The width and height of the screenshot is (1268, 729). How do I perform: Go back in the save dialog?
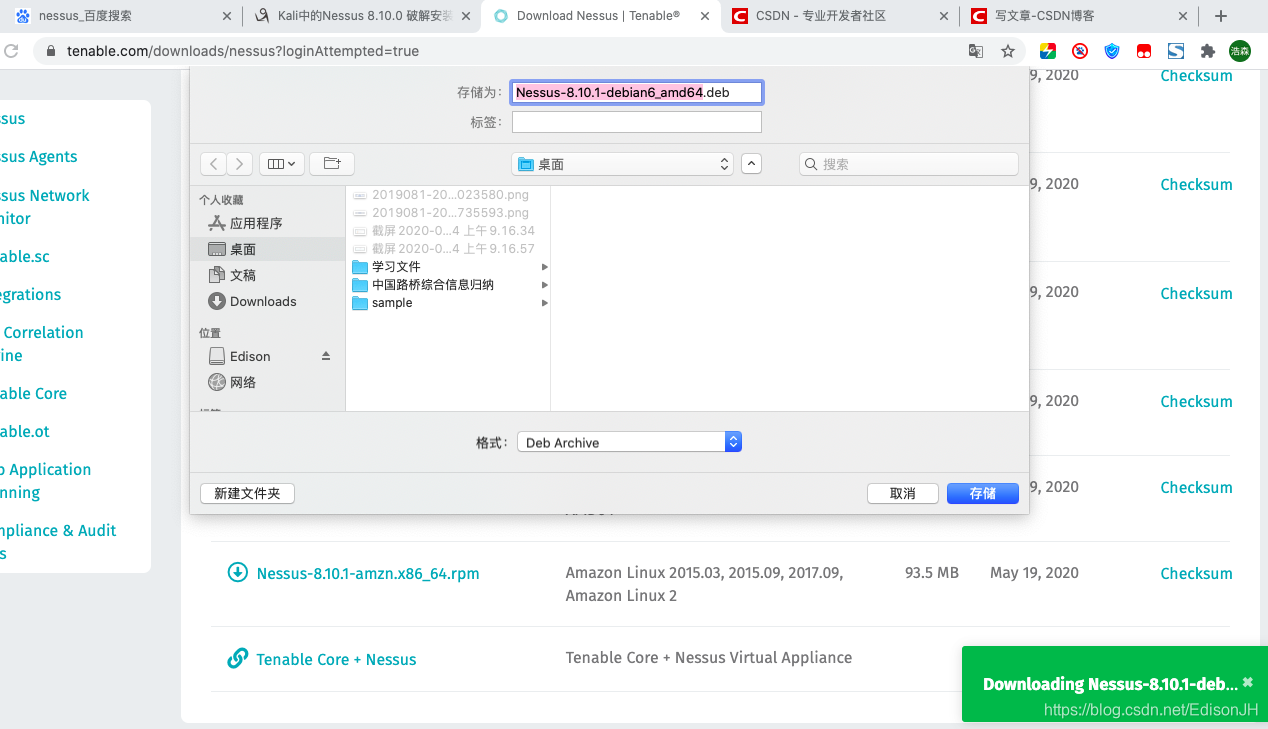(213, 164)
